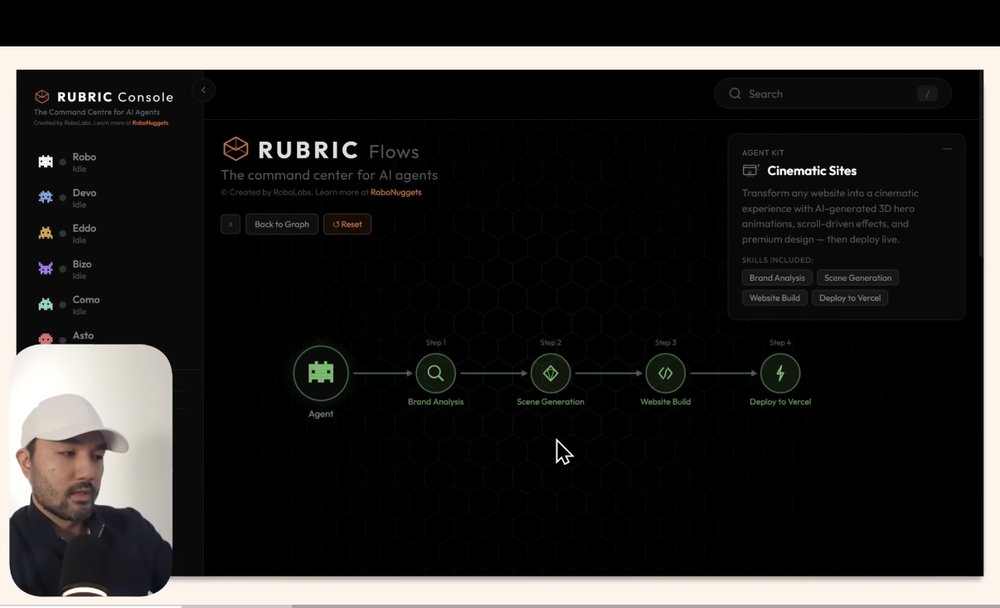Select the Robo agent invader icon
Screen dimensions: 1000x608
coord(45,161)
